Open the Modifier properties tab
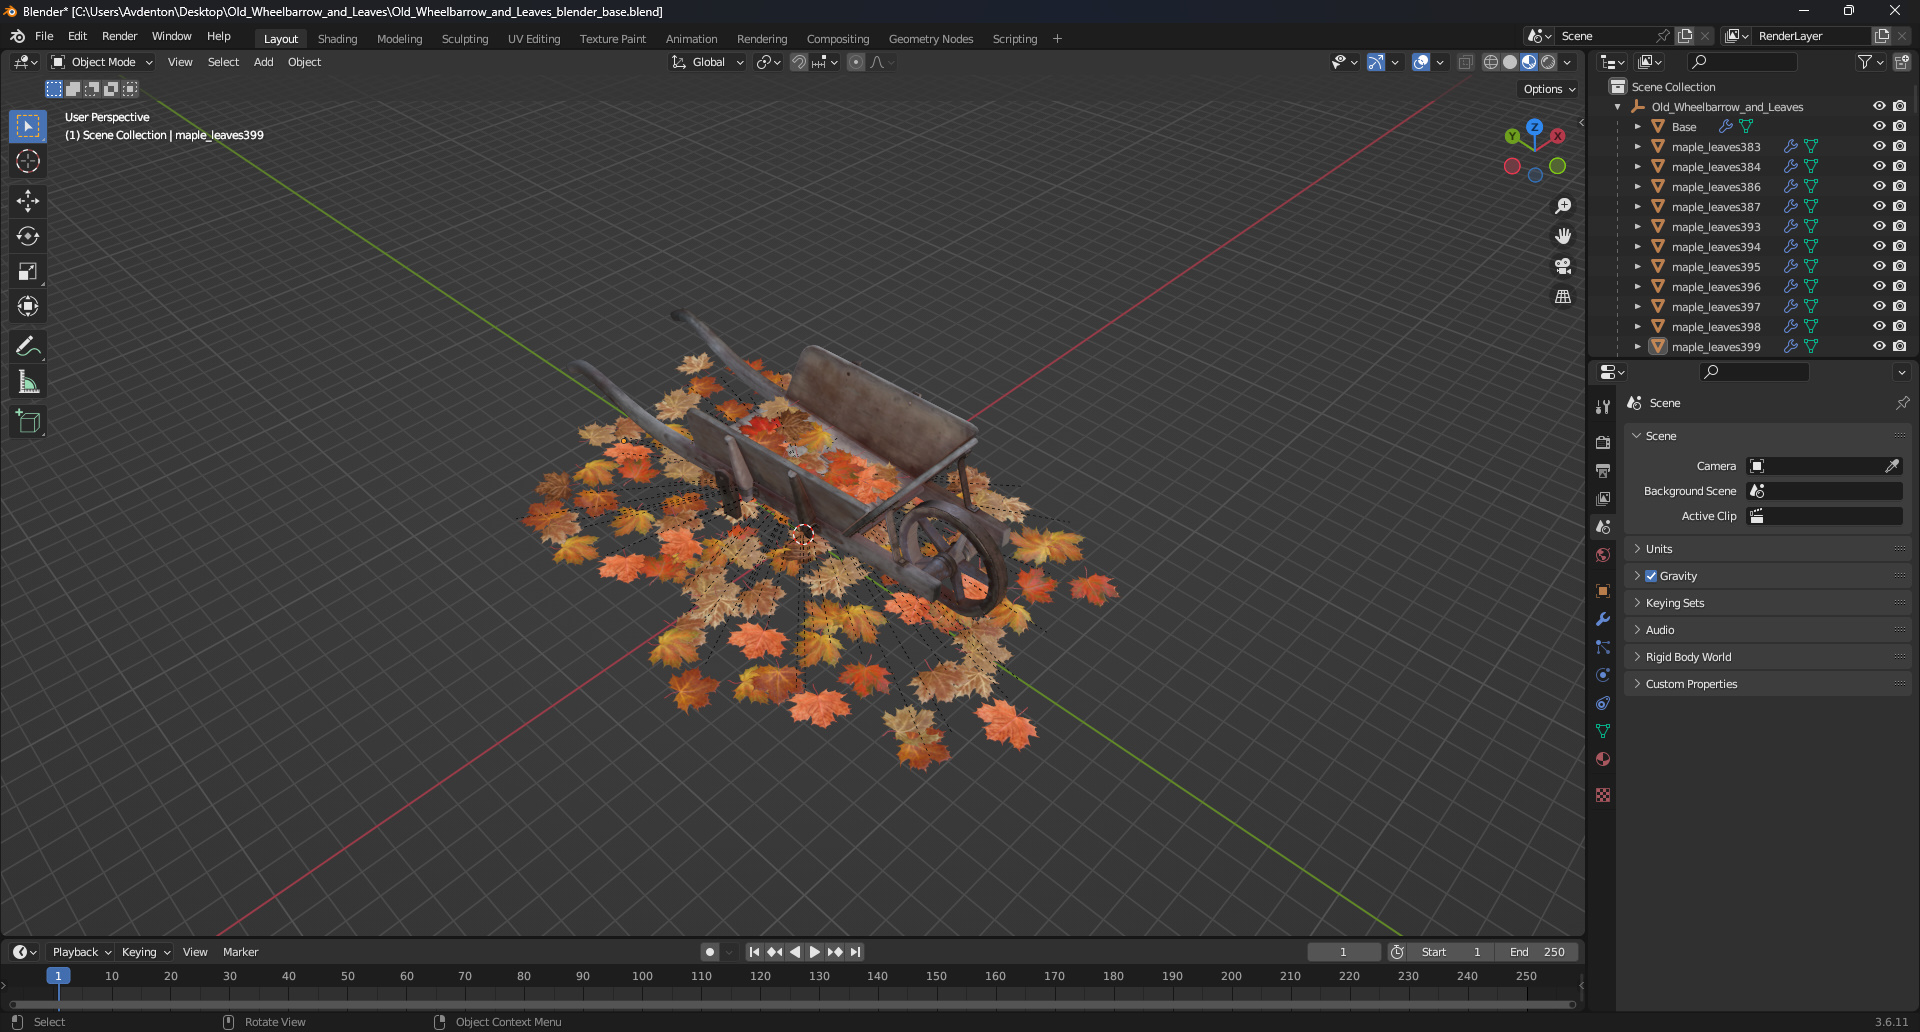The image size is (1920, 1032). click(1603, 619)
